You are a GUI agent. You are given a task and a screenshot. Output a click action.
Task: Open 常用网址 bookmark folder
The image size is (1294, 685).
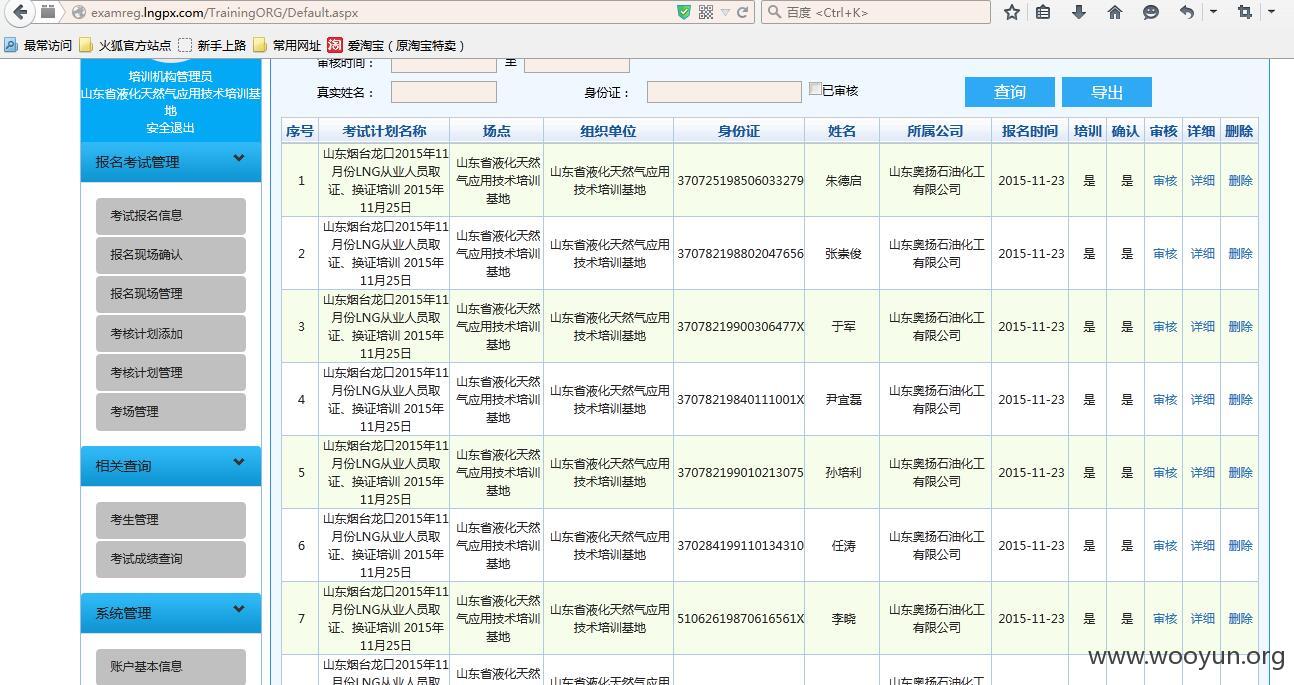[x=287, y=45]
